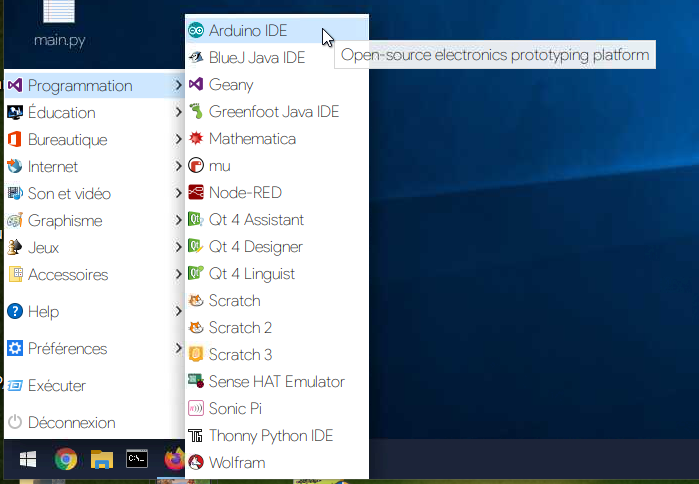
Task: Open BlueJ Java IDE entry
Action: [277, 57]
